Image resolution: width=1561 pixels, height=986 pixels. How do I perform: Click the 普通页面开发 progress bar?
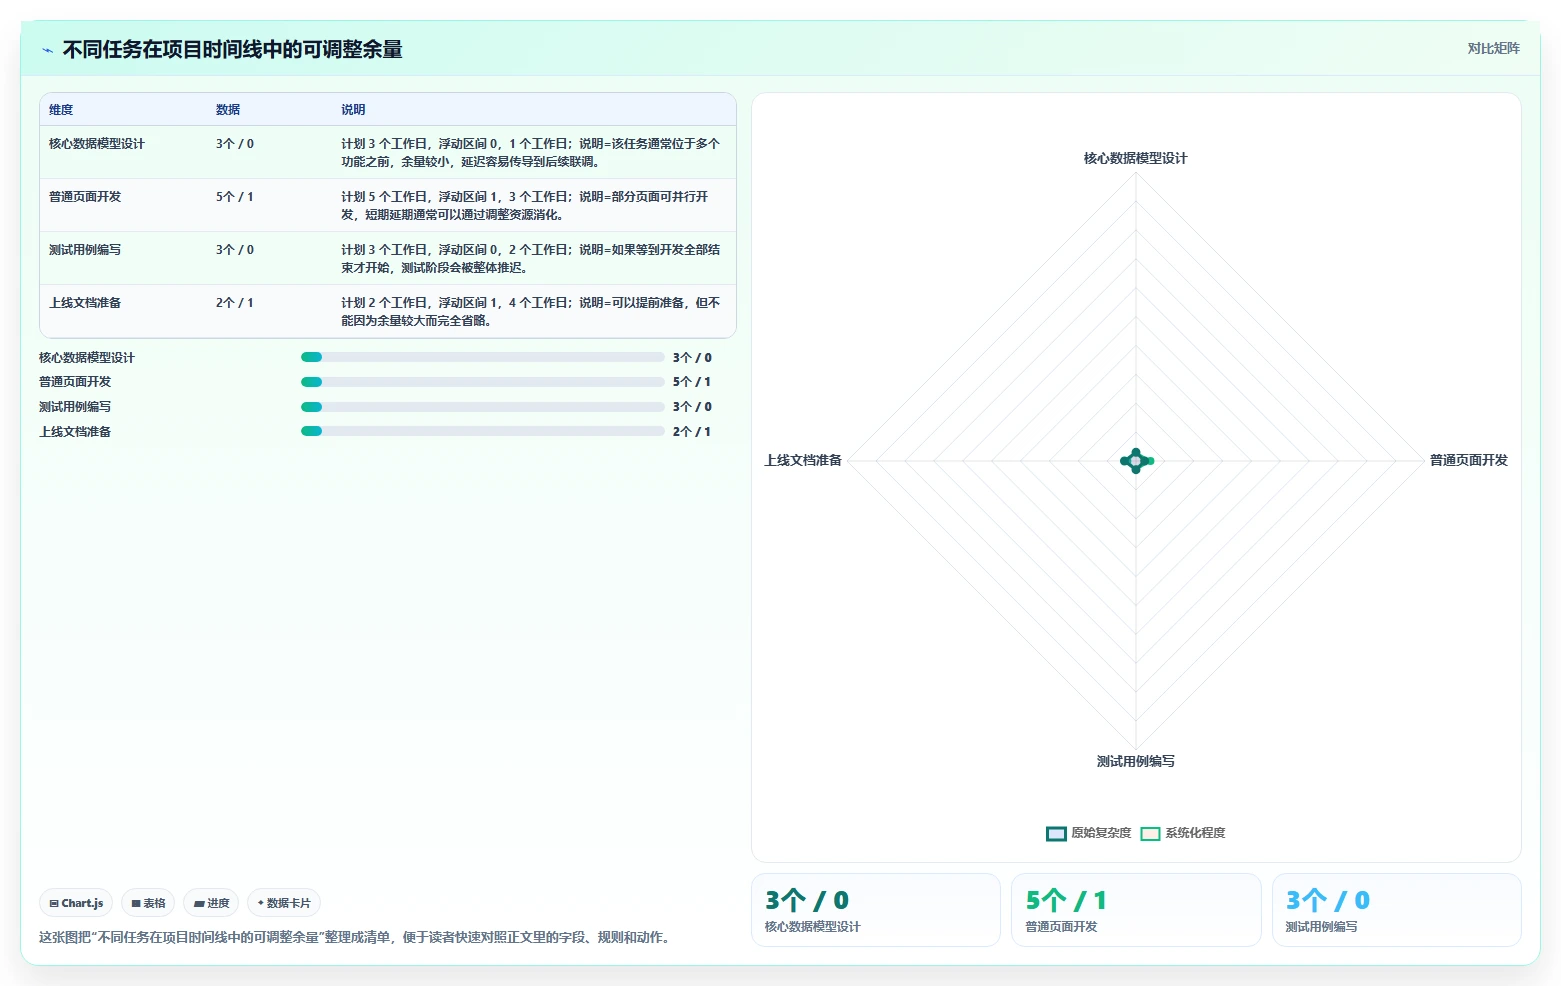click(x=482, y=382)
